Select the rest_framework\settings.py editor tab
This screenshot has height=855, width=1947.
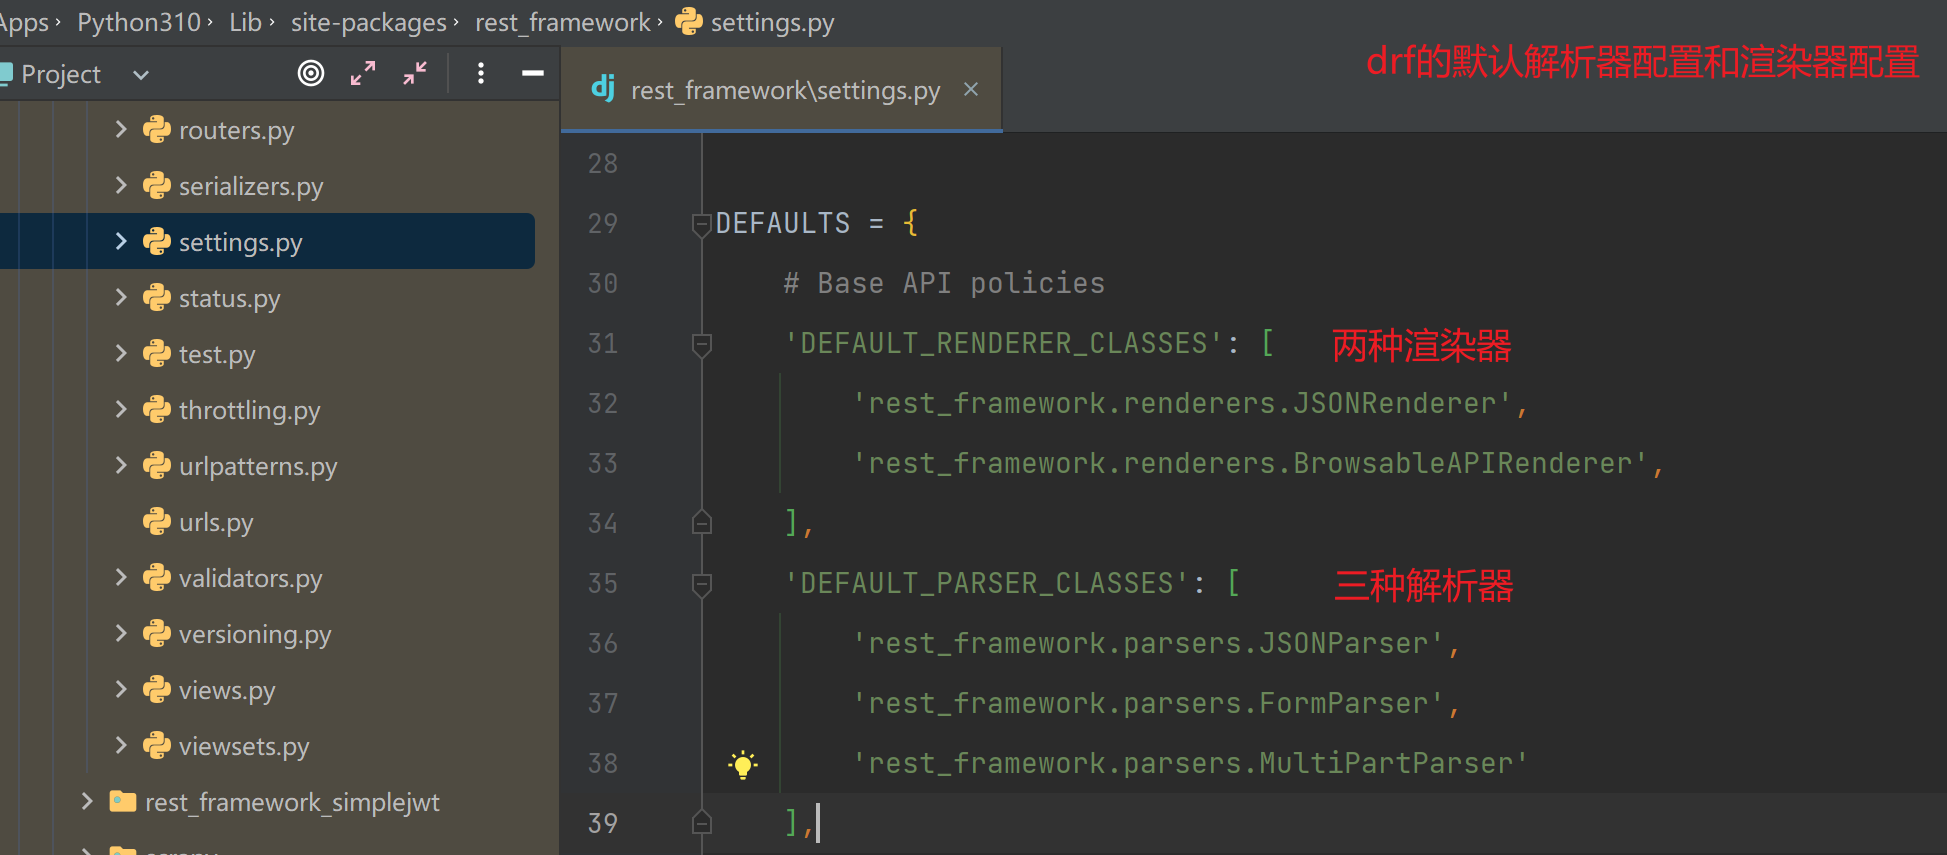(x=781, y=90)
